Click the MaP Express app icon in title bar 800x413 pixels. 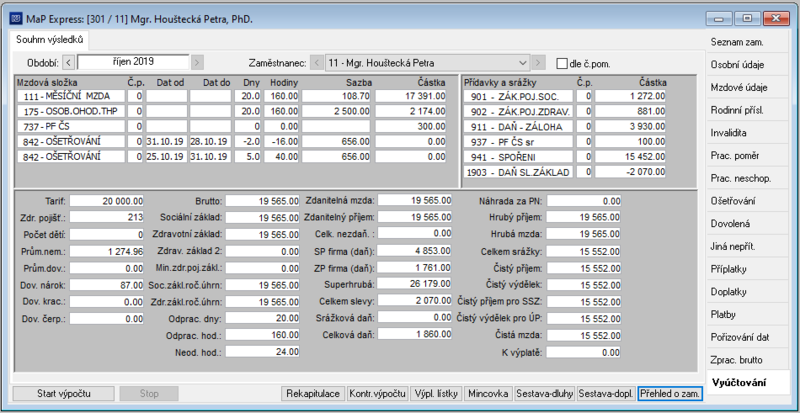(16, 19)
